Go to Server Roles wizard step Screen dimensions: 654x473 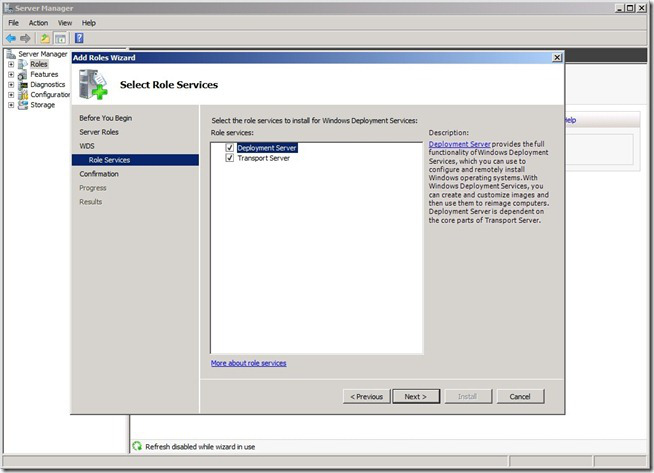[99, 132]
